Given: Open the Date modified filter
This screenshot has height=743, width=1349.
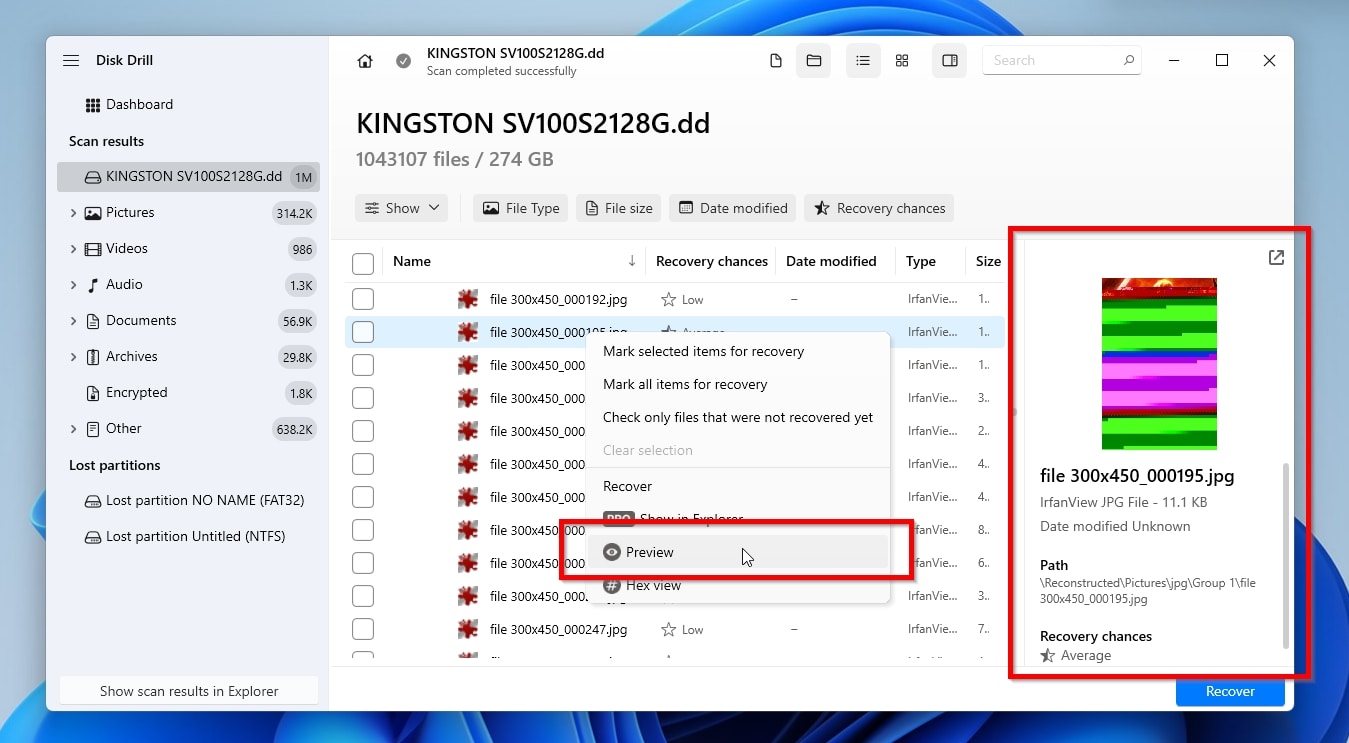Looking at the screenshot, I should pyautogui.click(x=732, y=208).
